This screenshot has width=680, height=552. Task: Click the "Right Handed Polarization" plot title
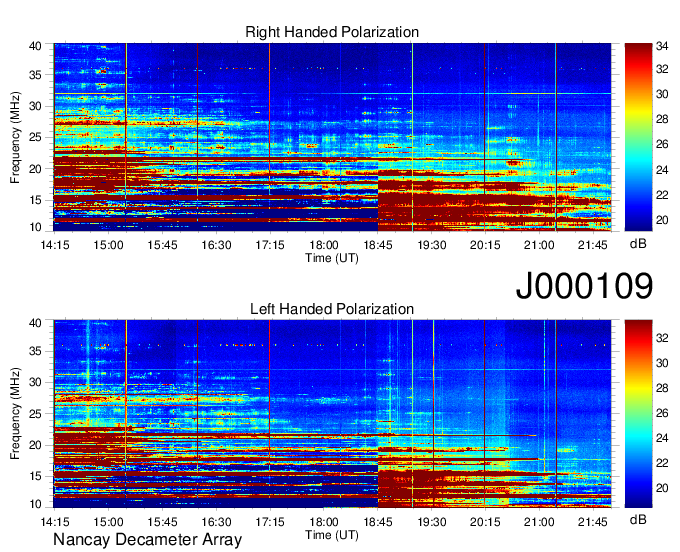point(332,32)
